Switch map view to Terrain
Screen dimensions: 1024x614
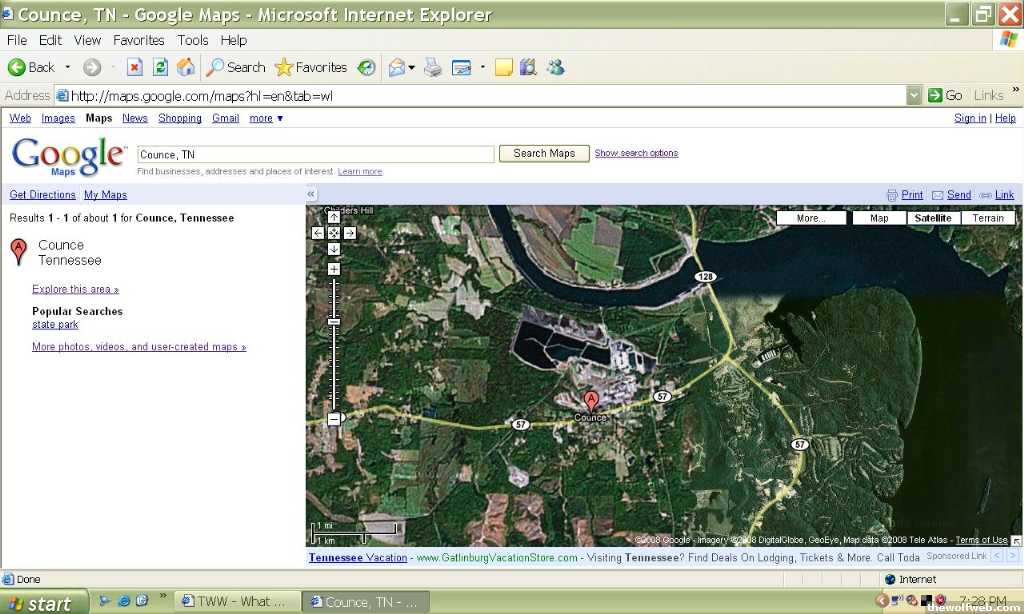click(x=988, y=218)
